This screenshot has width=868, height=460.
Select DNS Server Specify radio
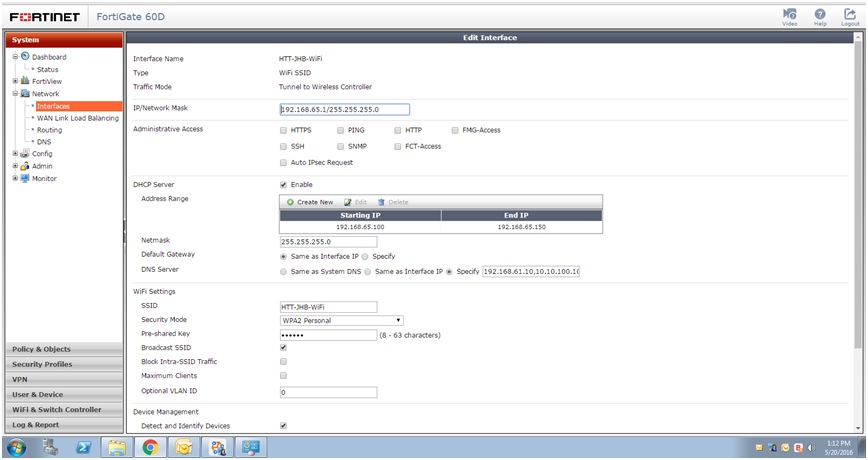[449, 271]
